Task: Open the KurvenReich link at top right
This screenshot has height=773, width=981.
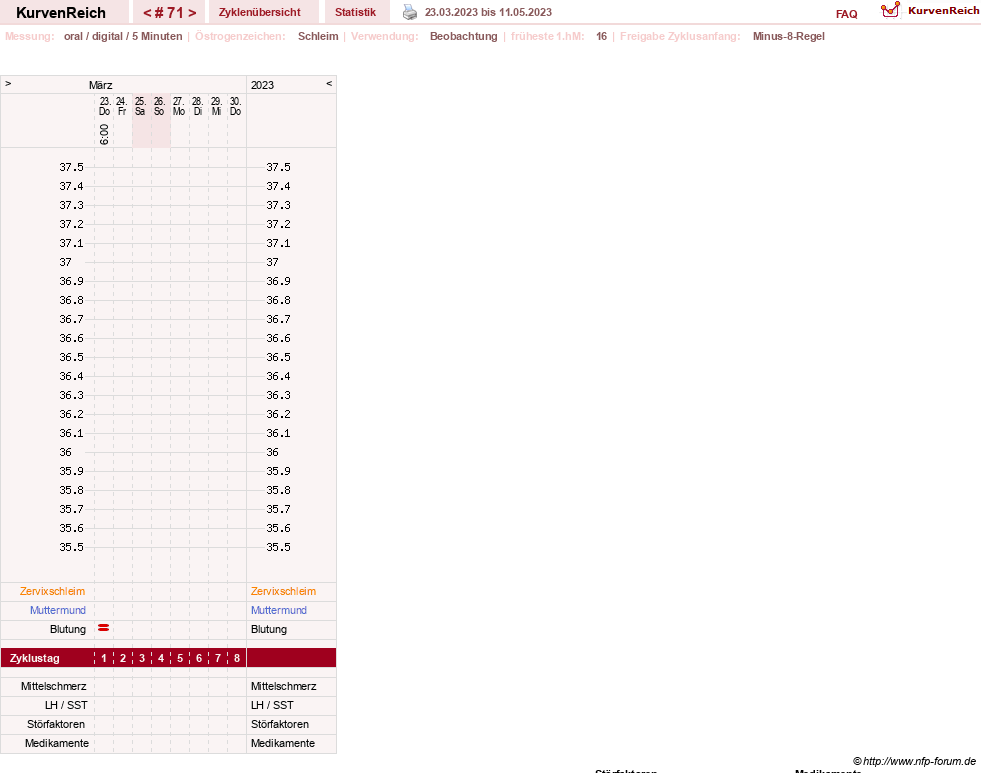Action: [943, 11]
